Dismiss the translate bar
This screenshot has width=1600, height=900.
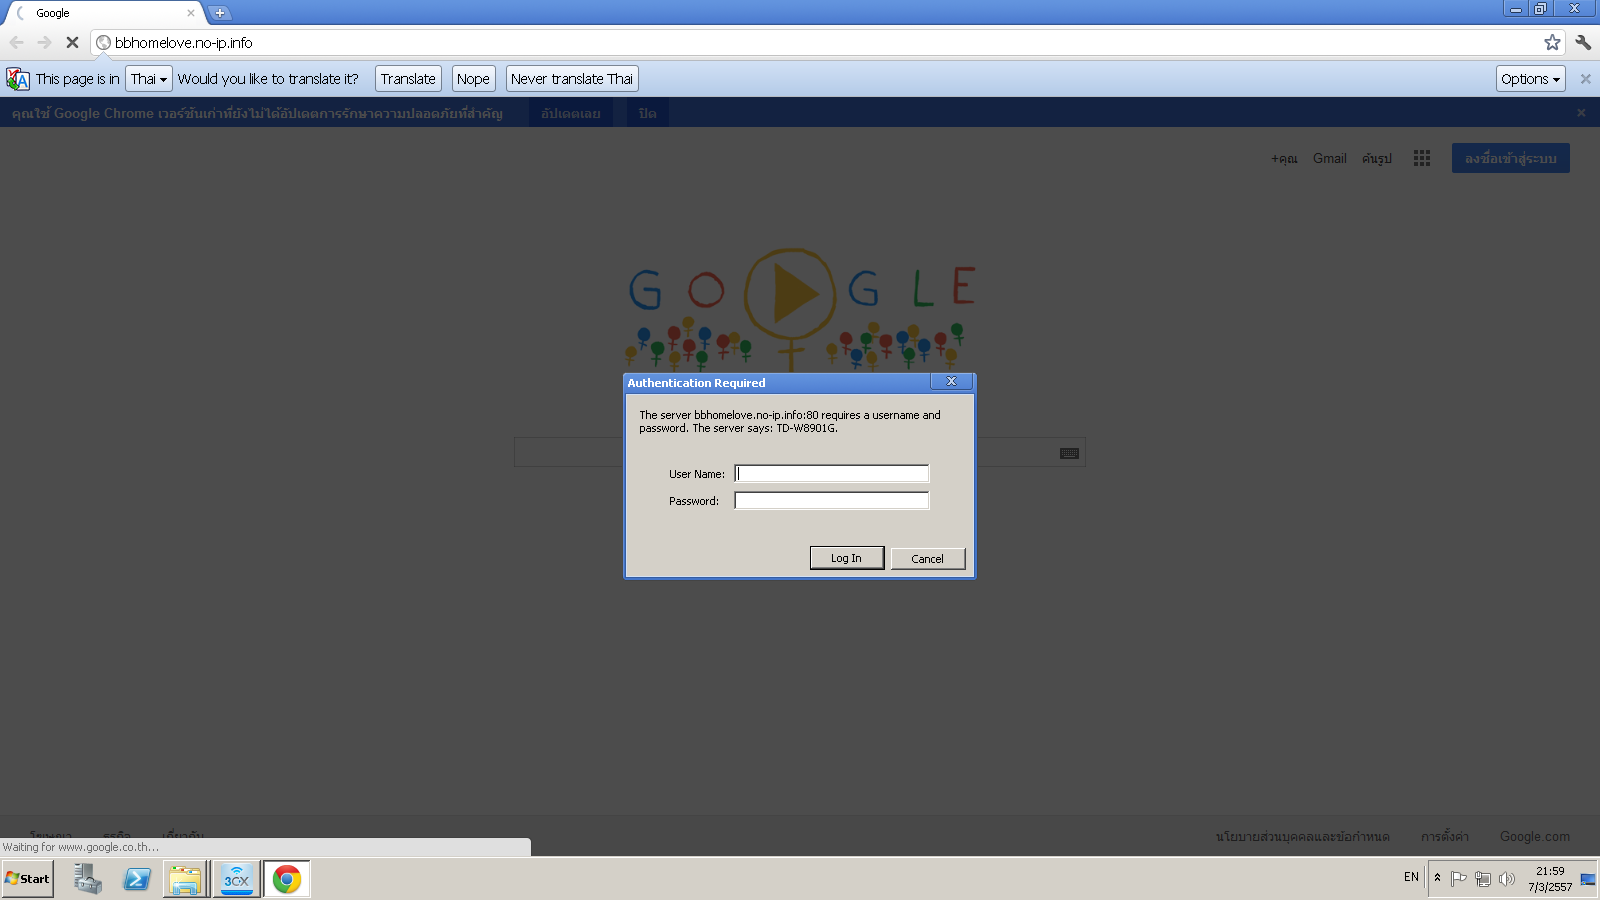click(x=1585, y=79)
